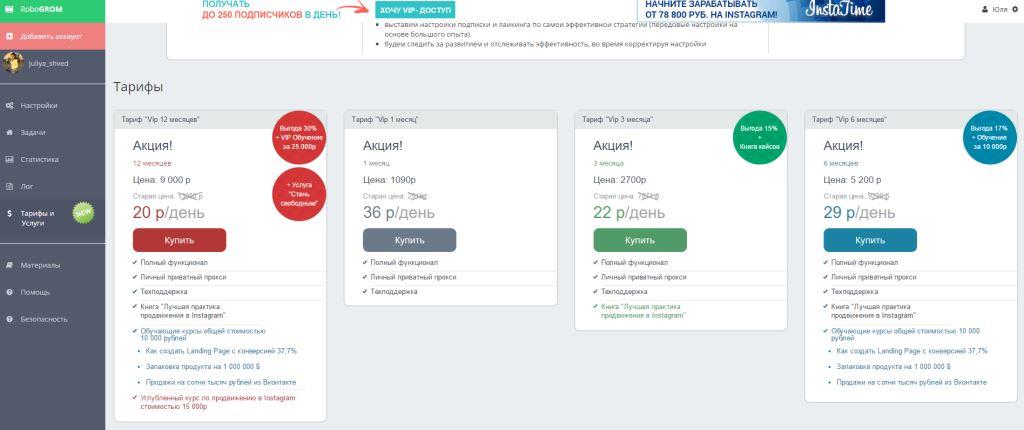Click the Безопасность sidebar icon
This screenshot has height=430, width=1024.
[x=9, y=319]
